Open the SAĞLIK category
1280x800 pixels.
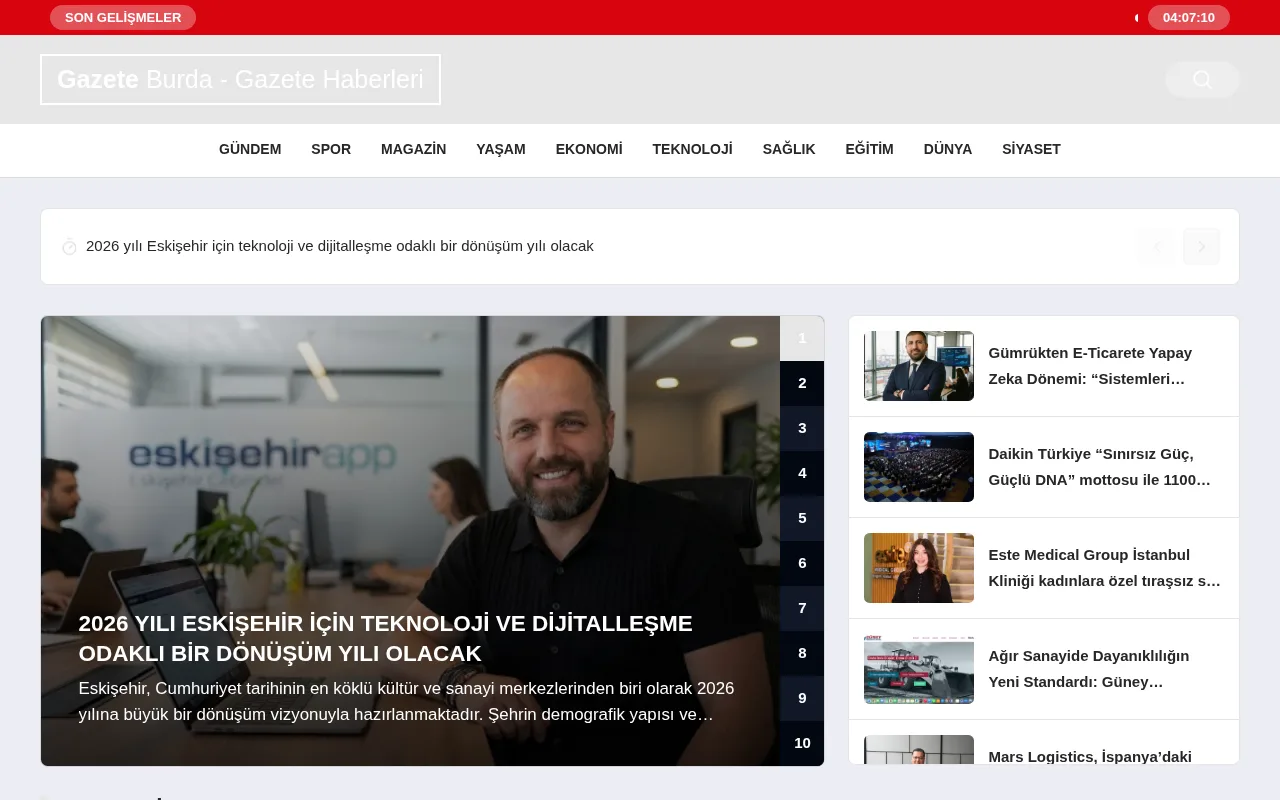[x=788, y=149]
